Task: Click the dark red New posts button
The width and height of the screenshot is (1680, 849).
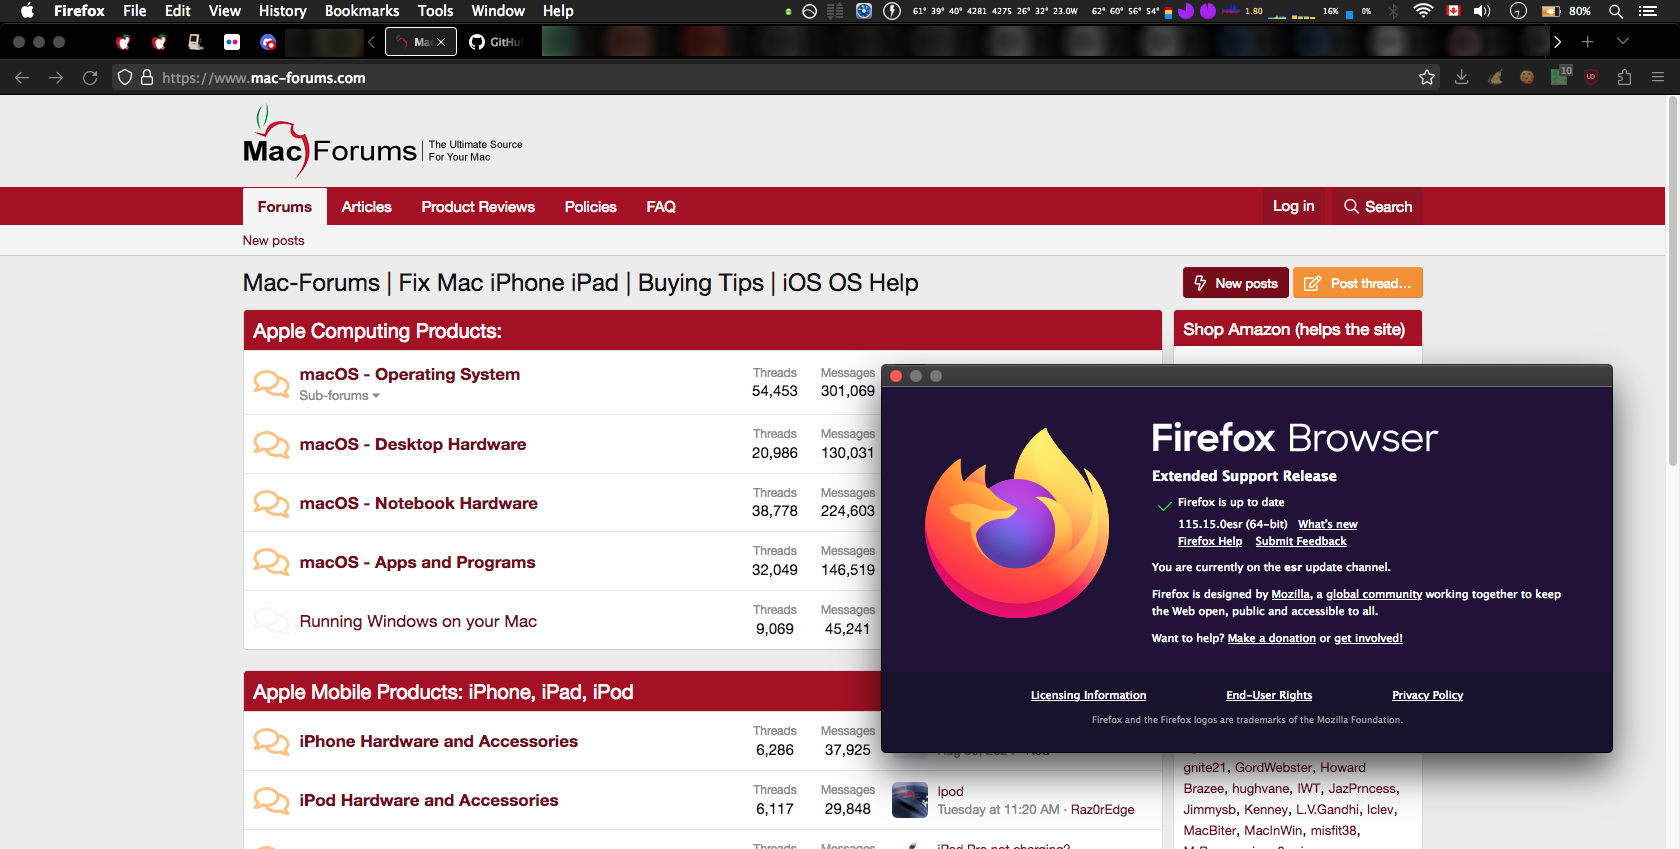Action: click(x=1236, y=283)
